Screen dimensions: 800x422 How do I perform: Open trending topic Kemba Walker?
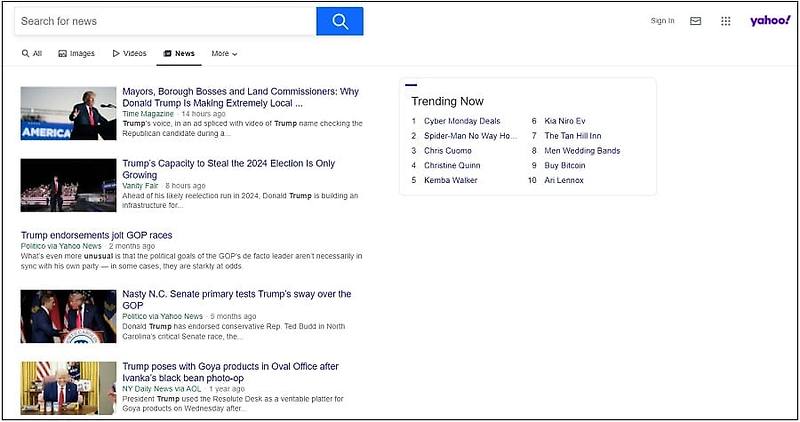(451, 180)
